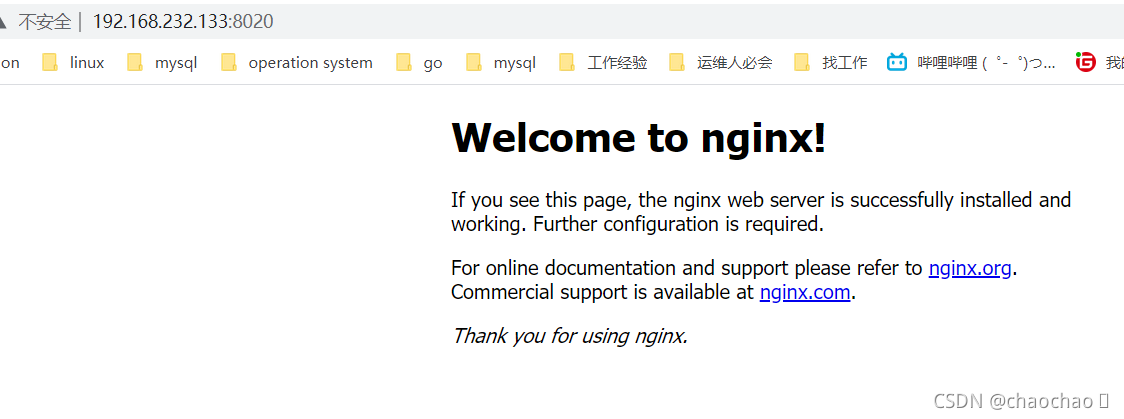Click the Welcome to nginx! heading
Image resolution: width=1124 pixels, height=419 pixels.
pyautogui.click(x=639, y=137)
